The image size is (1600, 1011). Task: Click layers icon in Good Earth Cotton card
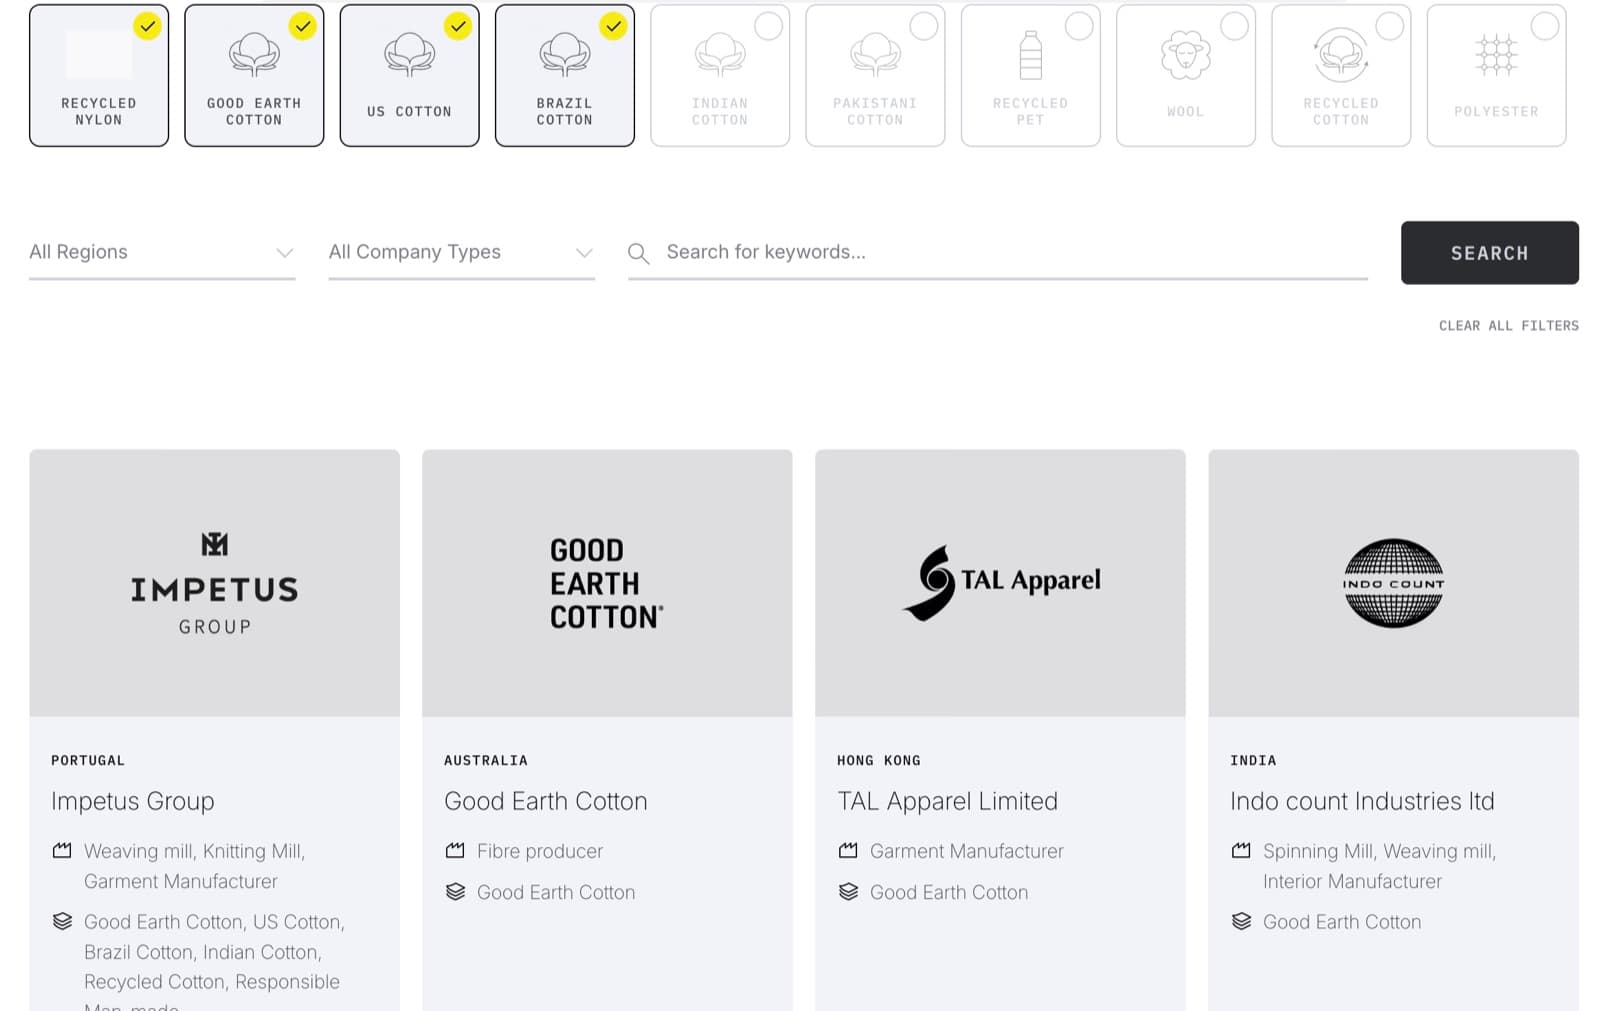point(455,891)
